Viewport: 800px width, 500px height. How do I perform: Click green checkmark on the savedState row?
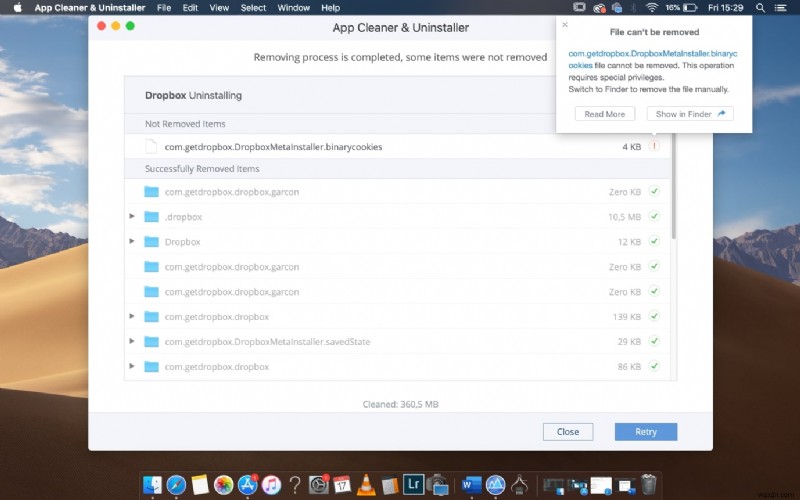(654, 341)
